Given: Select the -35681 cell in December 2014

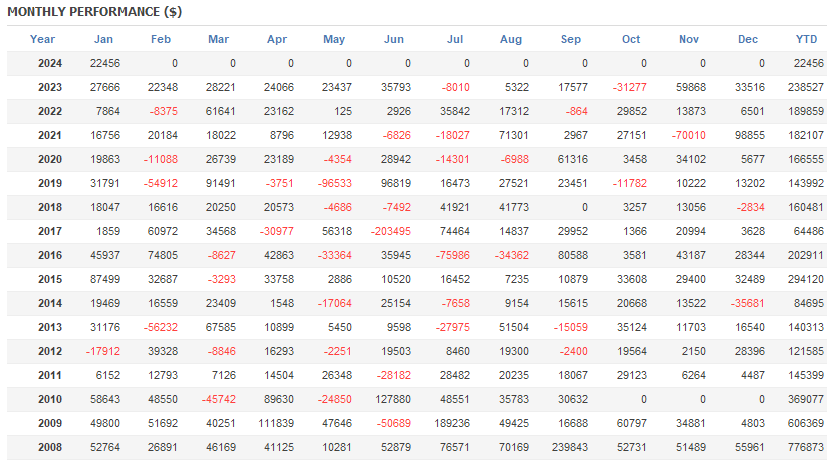Looking at the screenshot, I should click(745, 303).
